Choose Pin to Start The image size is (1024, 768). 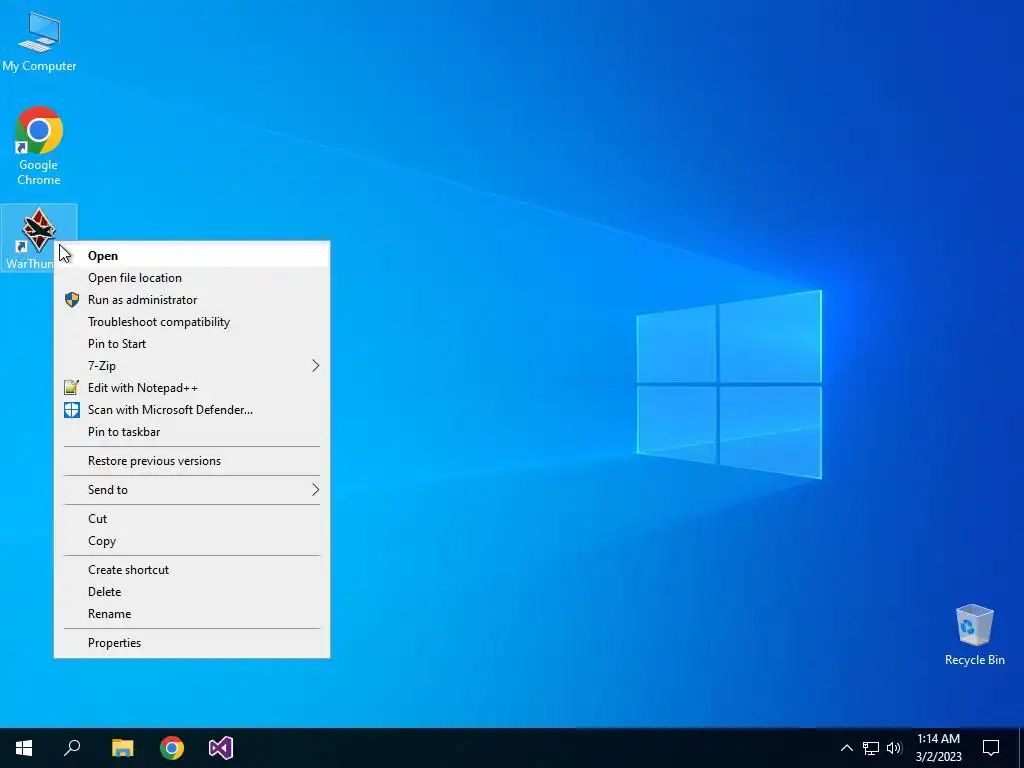coord(192,344)
